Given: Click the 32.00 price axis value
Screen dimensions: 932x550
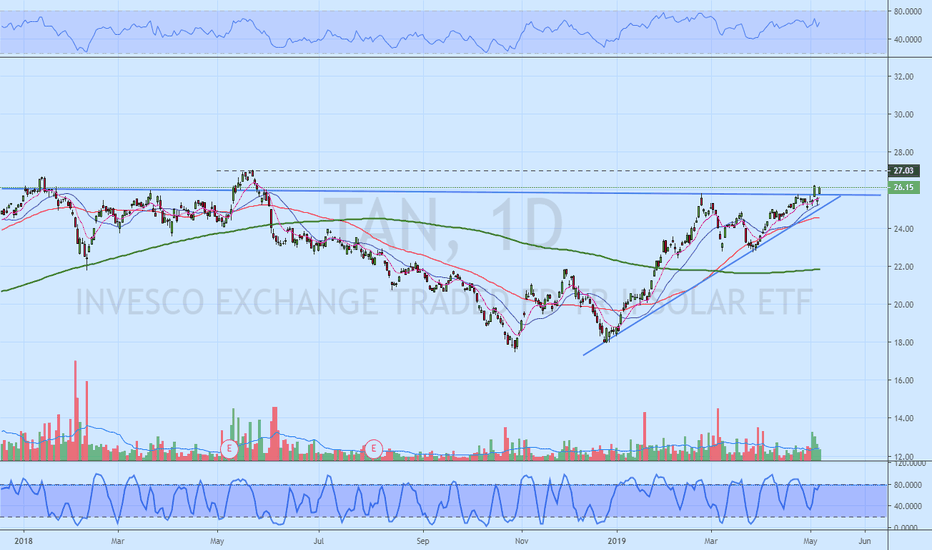Looking at the screenshot, I should (903, 77).
